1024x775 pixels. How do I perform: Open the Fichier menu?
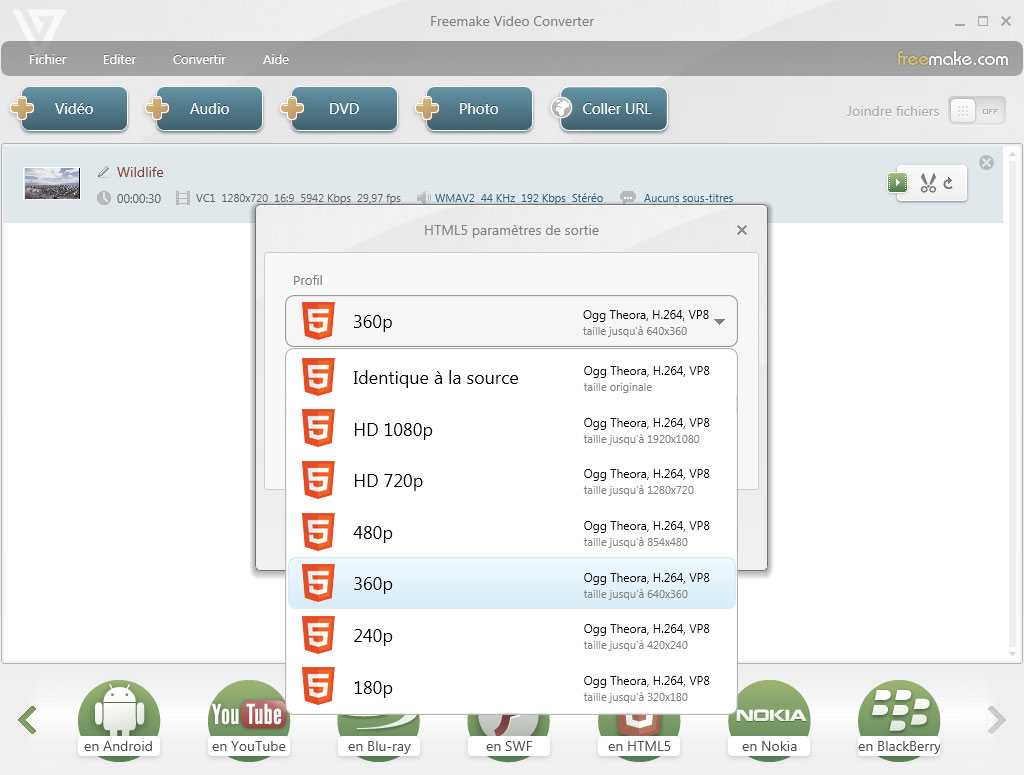pyautogui.click(x=48, y=60)
